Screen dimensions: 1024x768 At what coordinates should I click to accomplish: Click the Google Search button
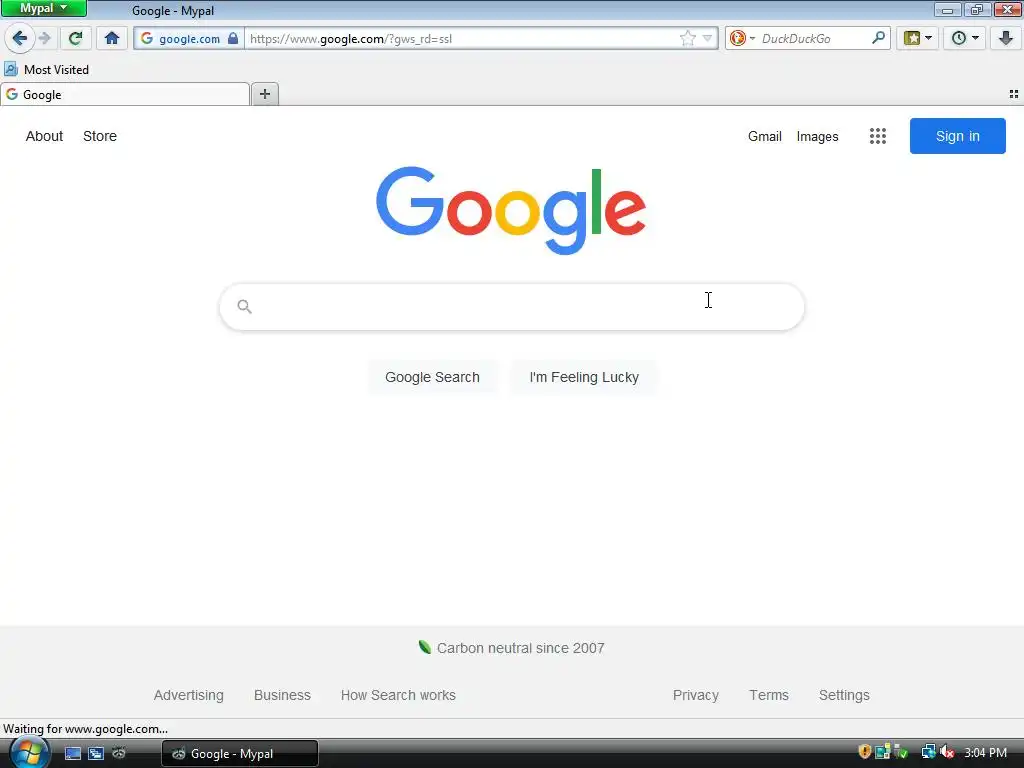click(x=432, y=377)
